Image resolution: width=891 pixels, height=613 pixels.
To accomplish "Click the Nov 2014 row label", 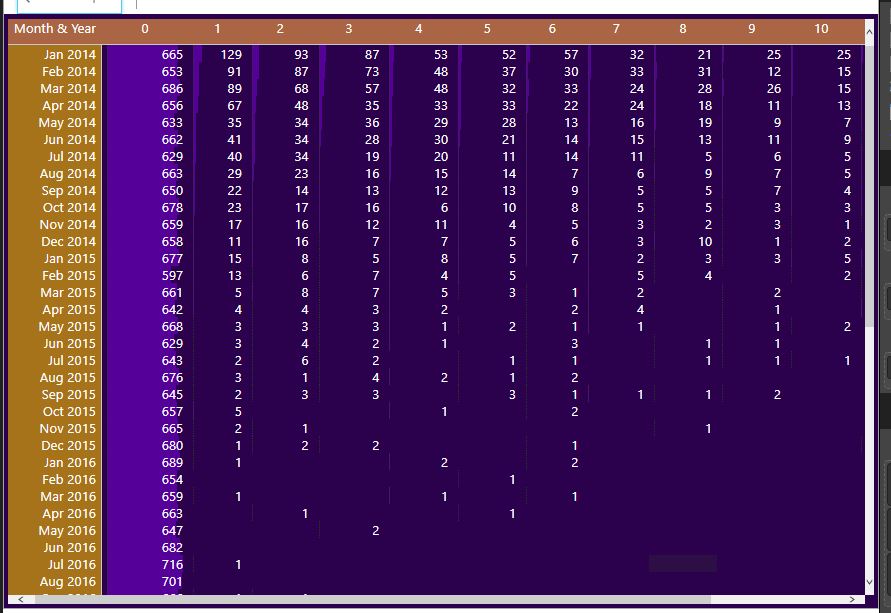I will [x=68, y=225].
